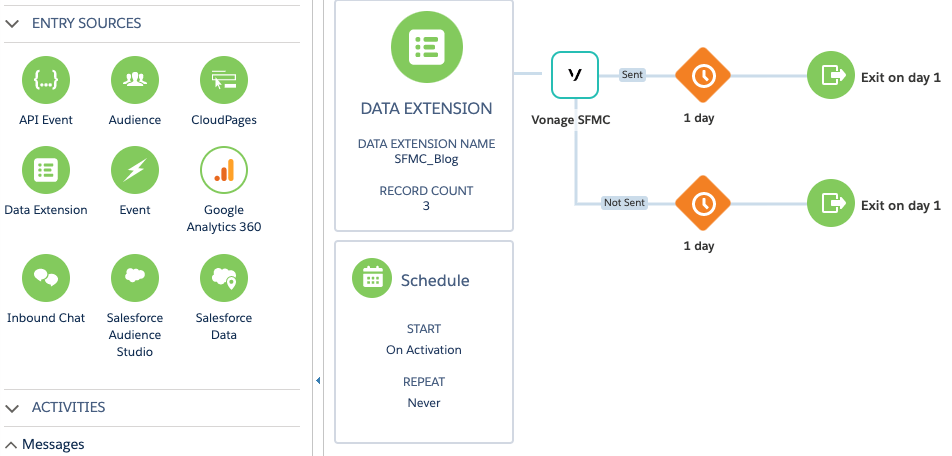
Task: Select the API Event entry source icon
Action: 46,80
